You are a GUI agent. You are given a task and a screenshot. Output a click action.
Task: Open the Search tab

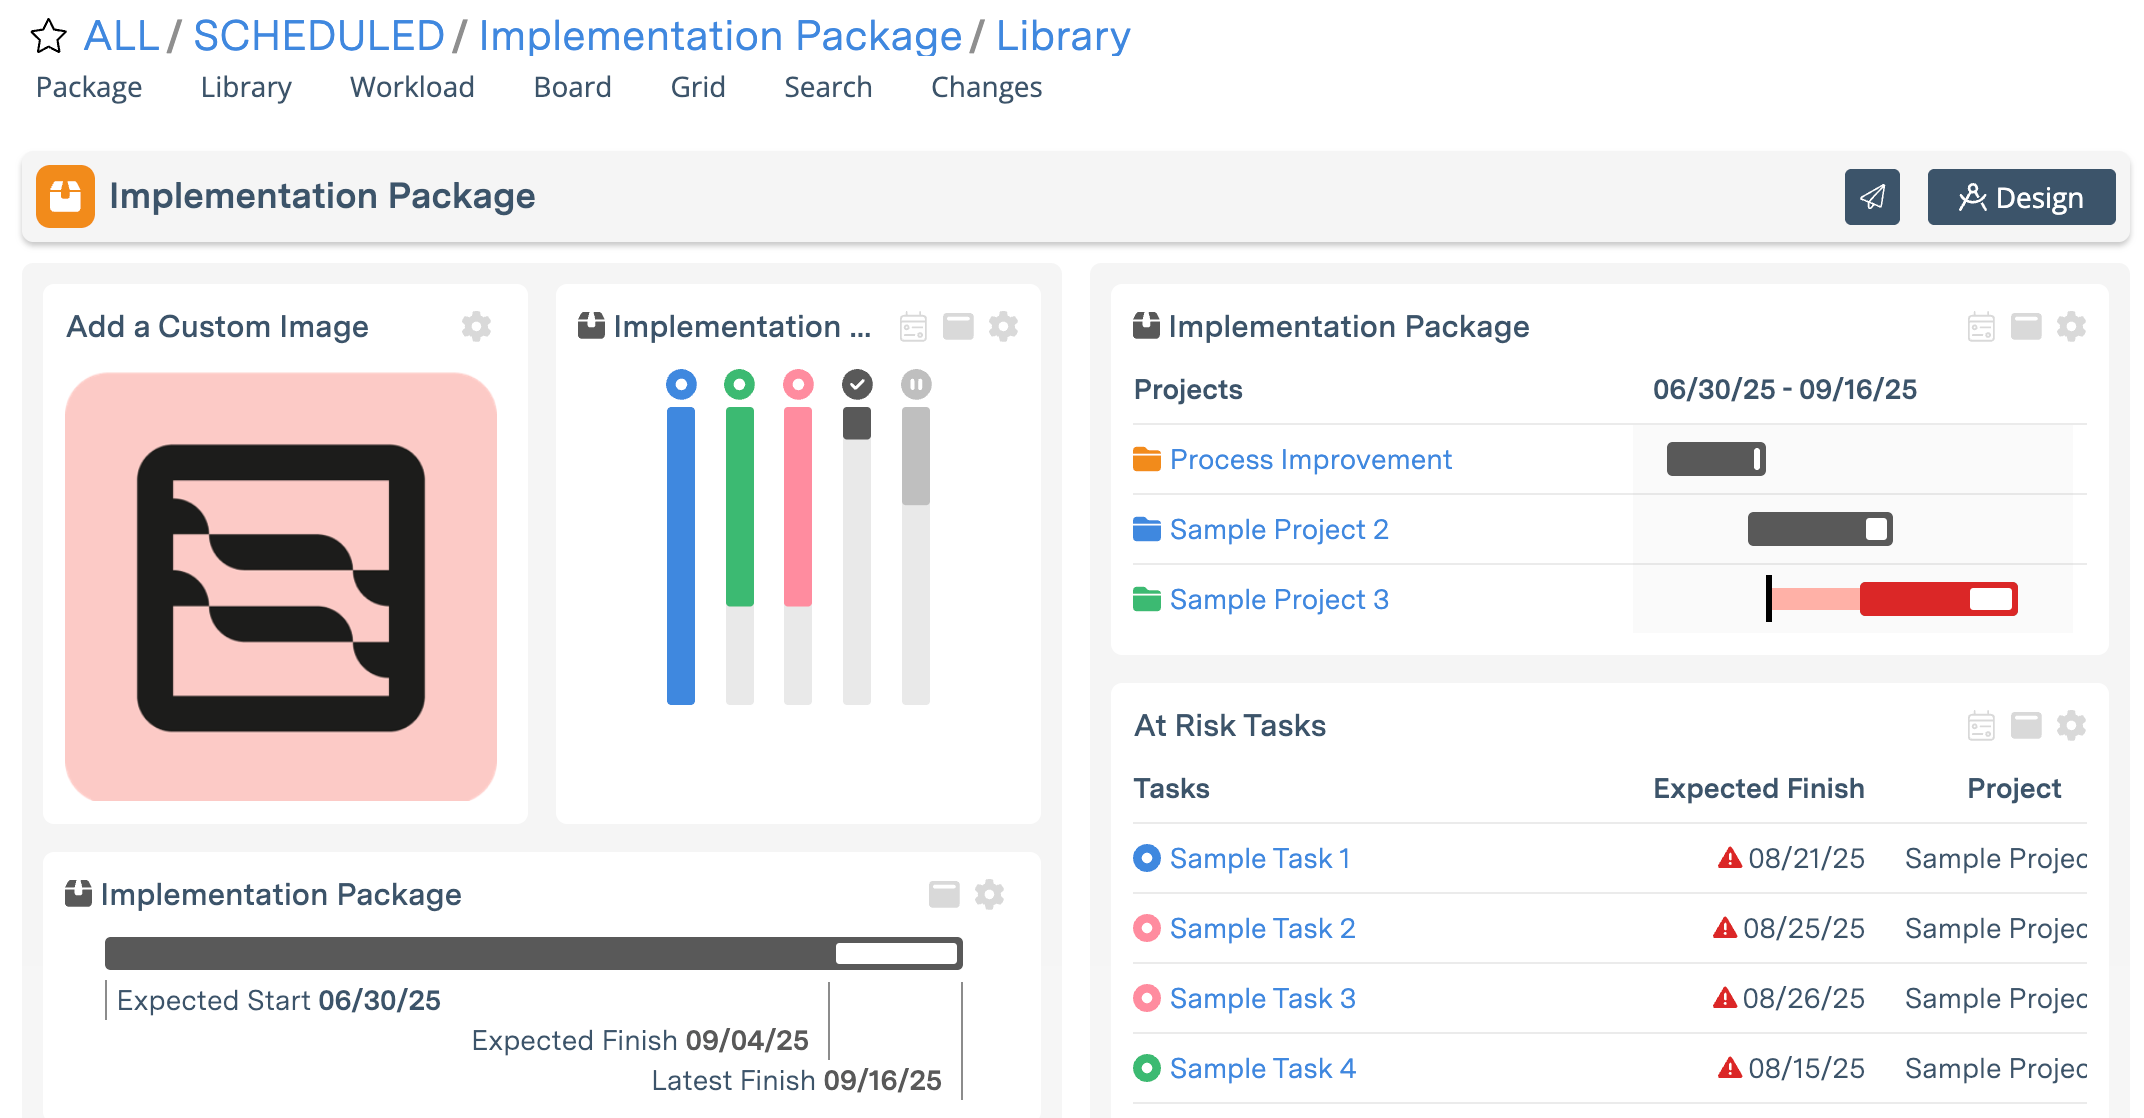point(827,87)
